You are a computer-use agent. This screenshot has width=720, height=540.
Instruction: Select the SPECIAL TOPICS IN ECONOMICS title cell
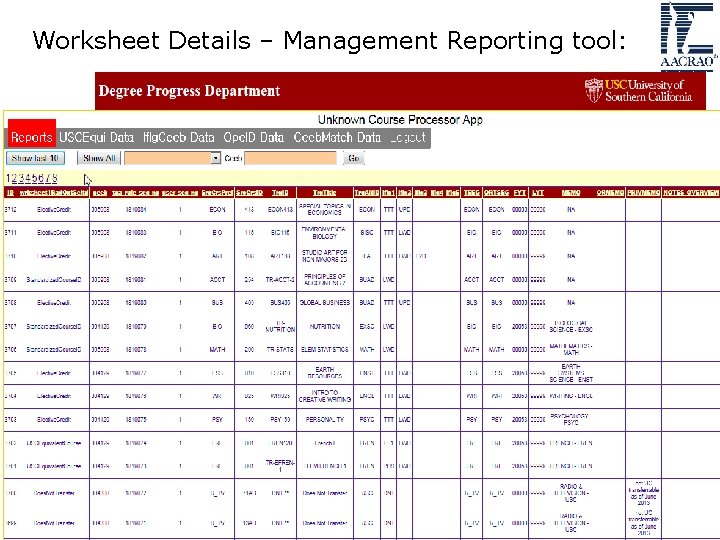(x=325, y=209)
